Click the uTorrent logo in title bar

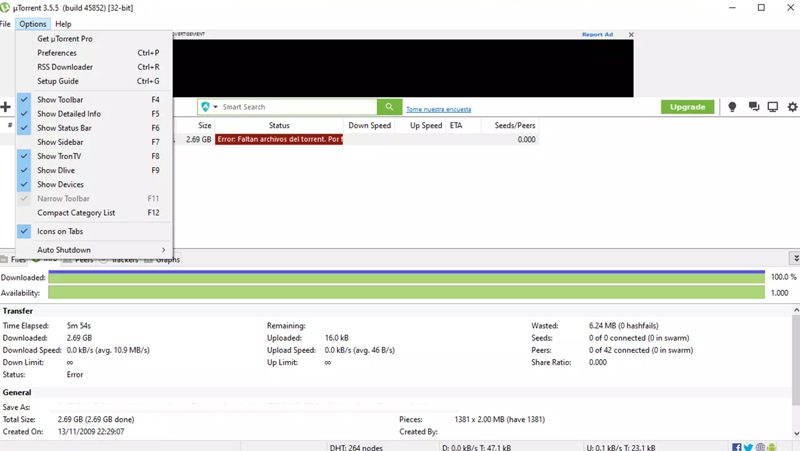pos(5,8)
